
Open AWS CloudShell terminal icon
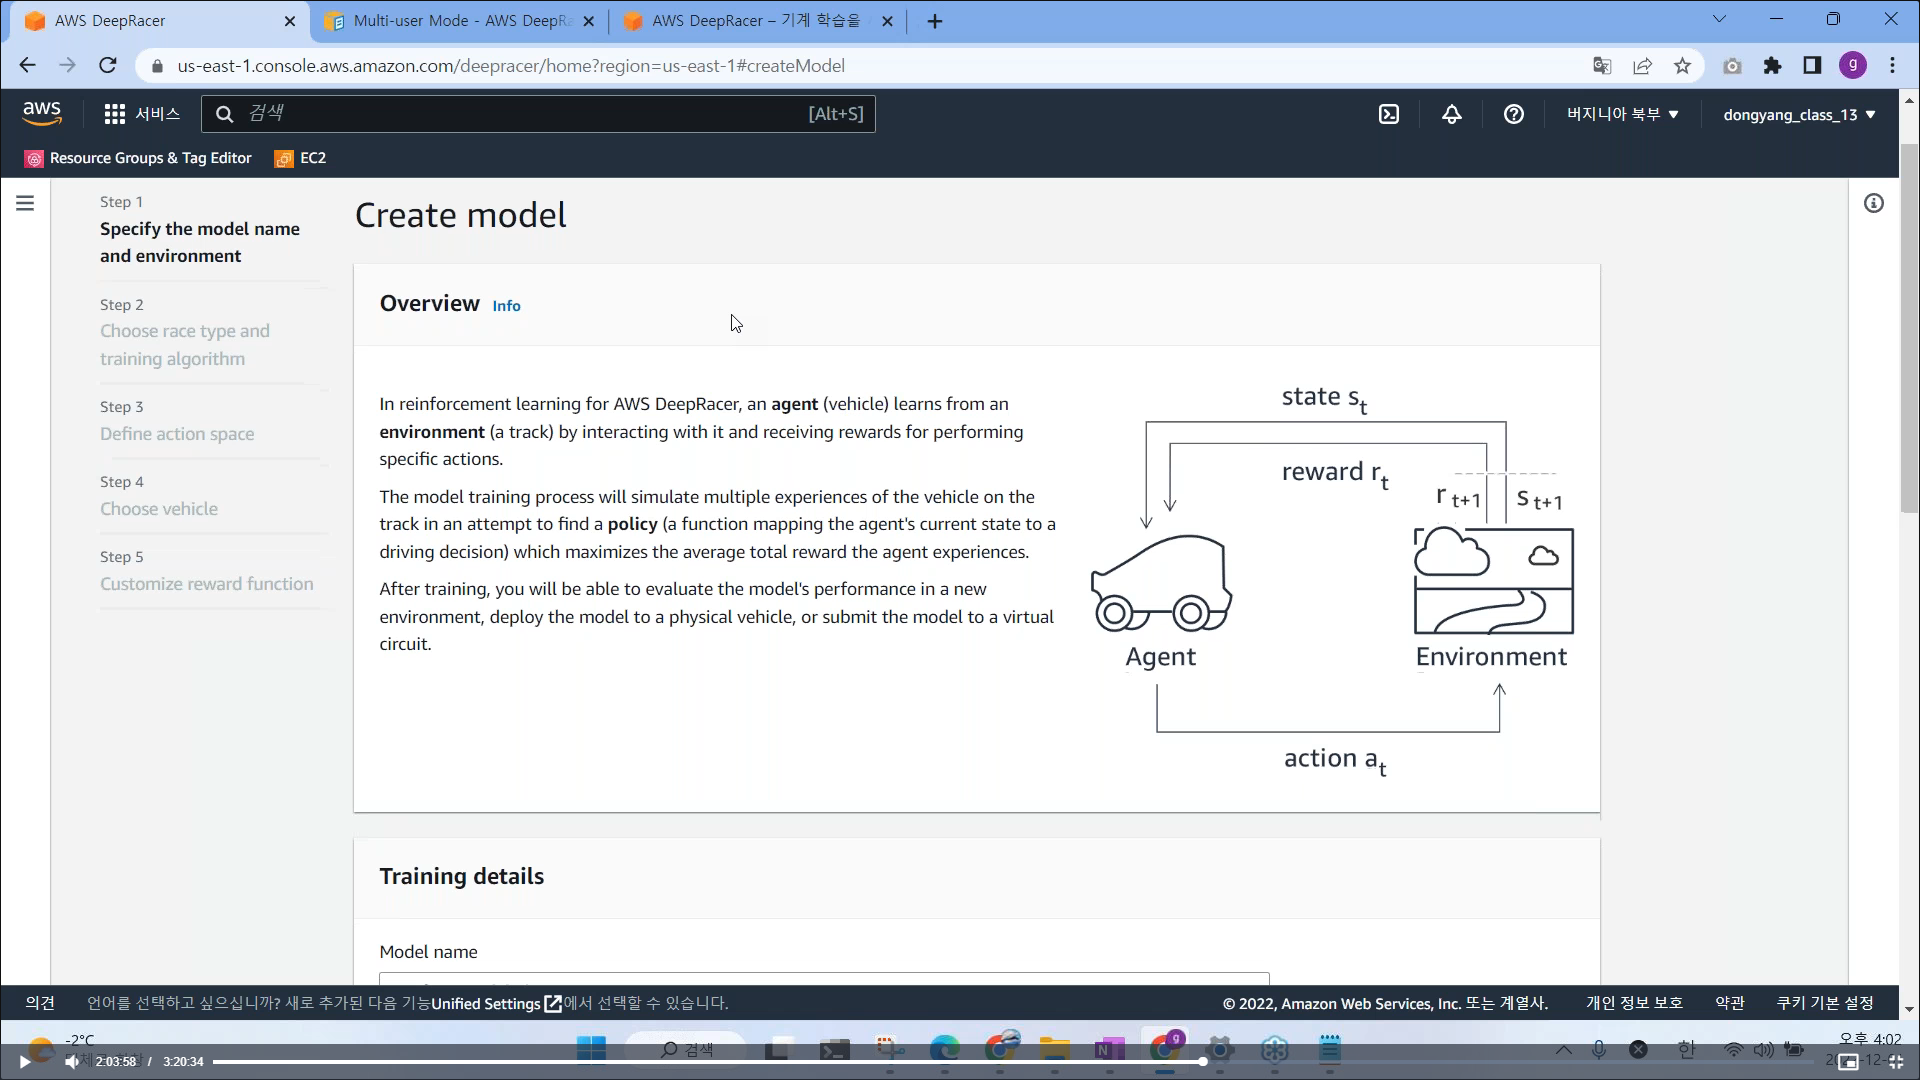click(x=1389, y=114)
